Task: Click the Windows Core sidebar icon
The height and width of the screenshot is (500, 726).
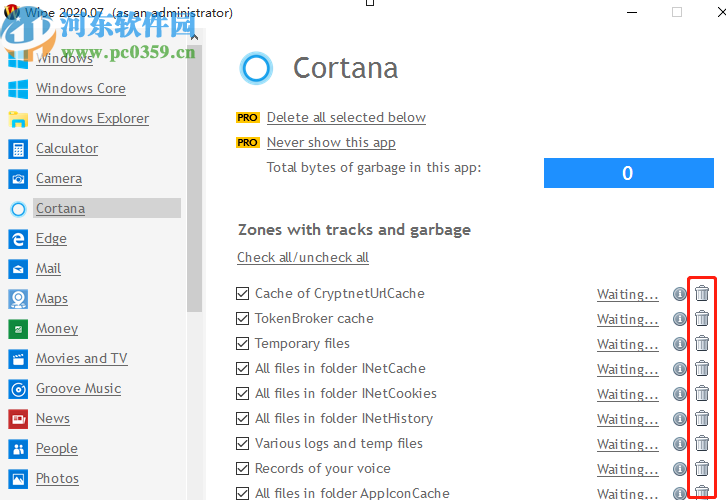Action: click(18, 89)
